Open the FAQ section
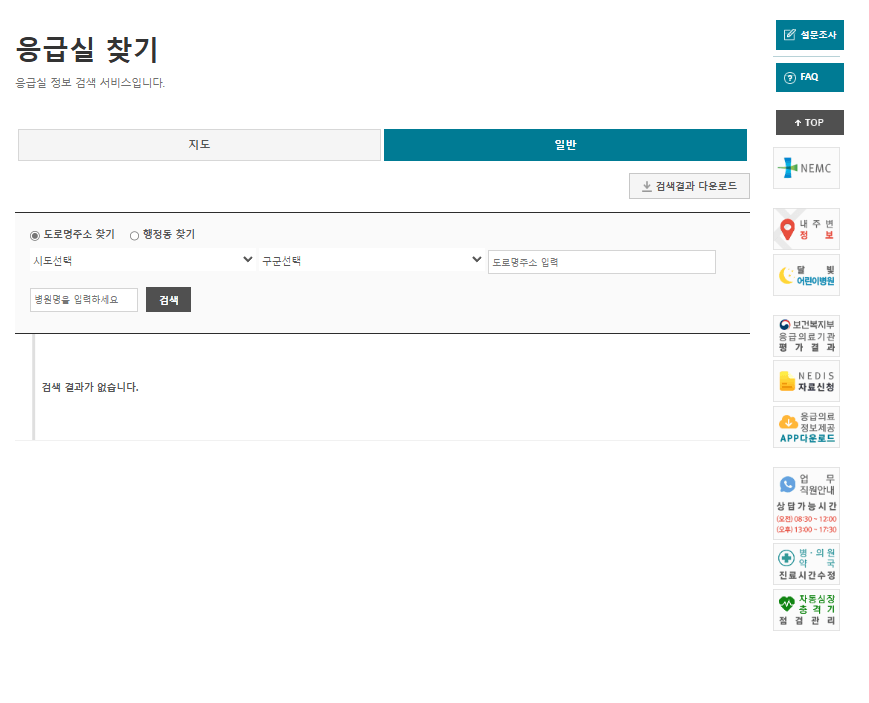 (x=808, y=77)
